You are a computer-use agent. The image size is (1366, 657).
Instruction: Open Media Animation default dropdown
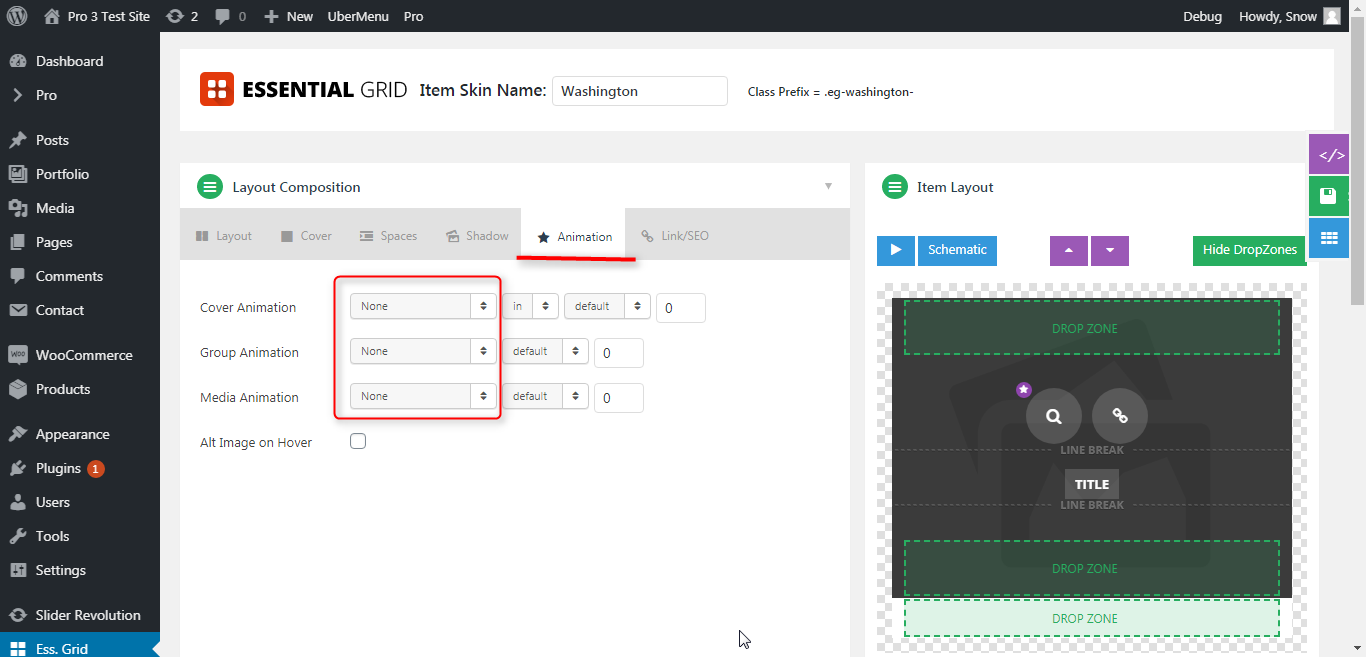click(x=545, y=396)
